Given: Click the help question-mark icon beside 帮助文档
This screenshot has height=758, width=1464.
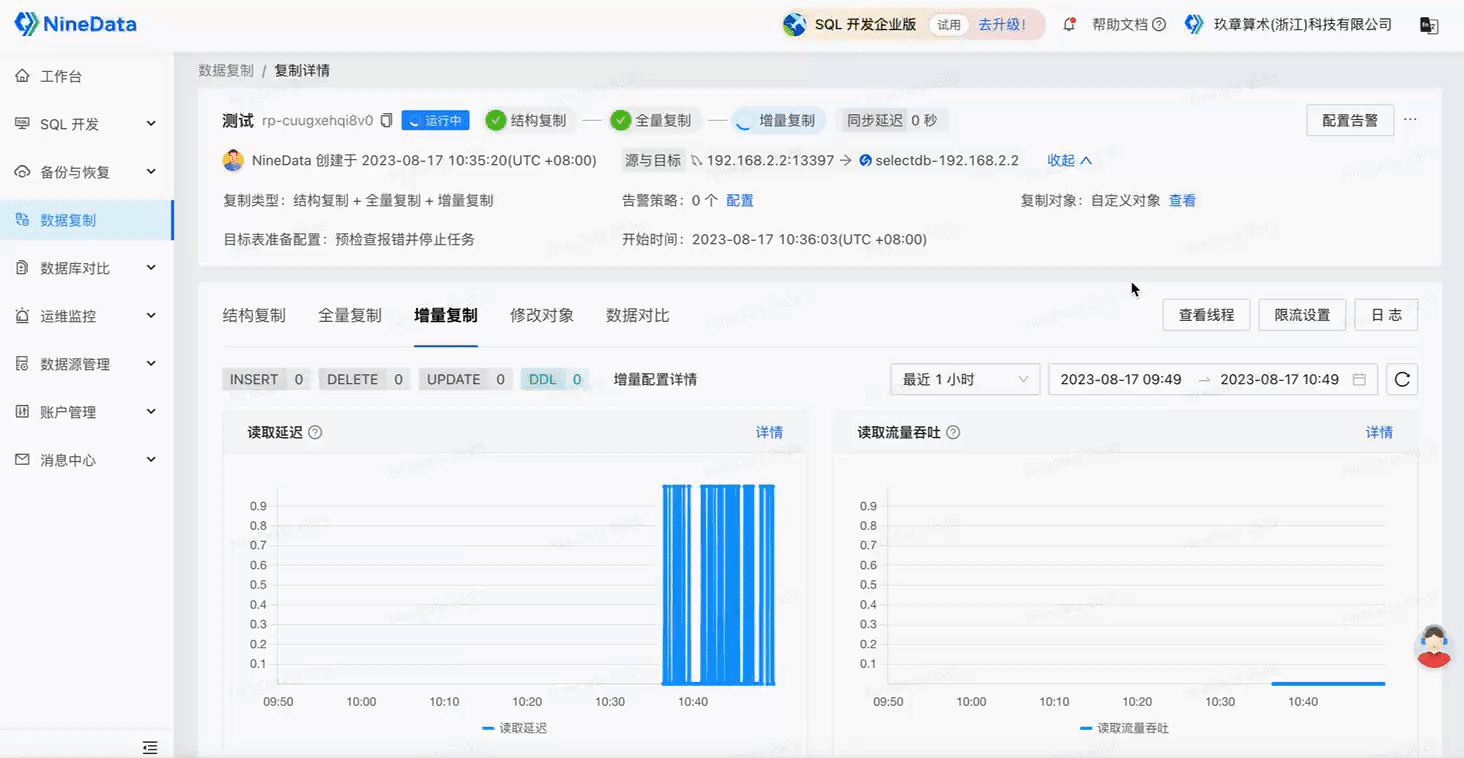Looking at the screenshot, I should tap(1159, 24).
